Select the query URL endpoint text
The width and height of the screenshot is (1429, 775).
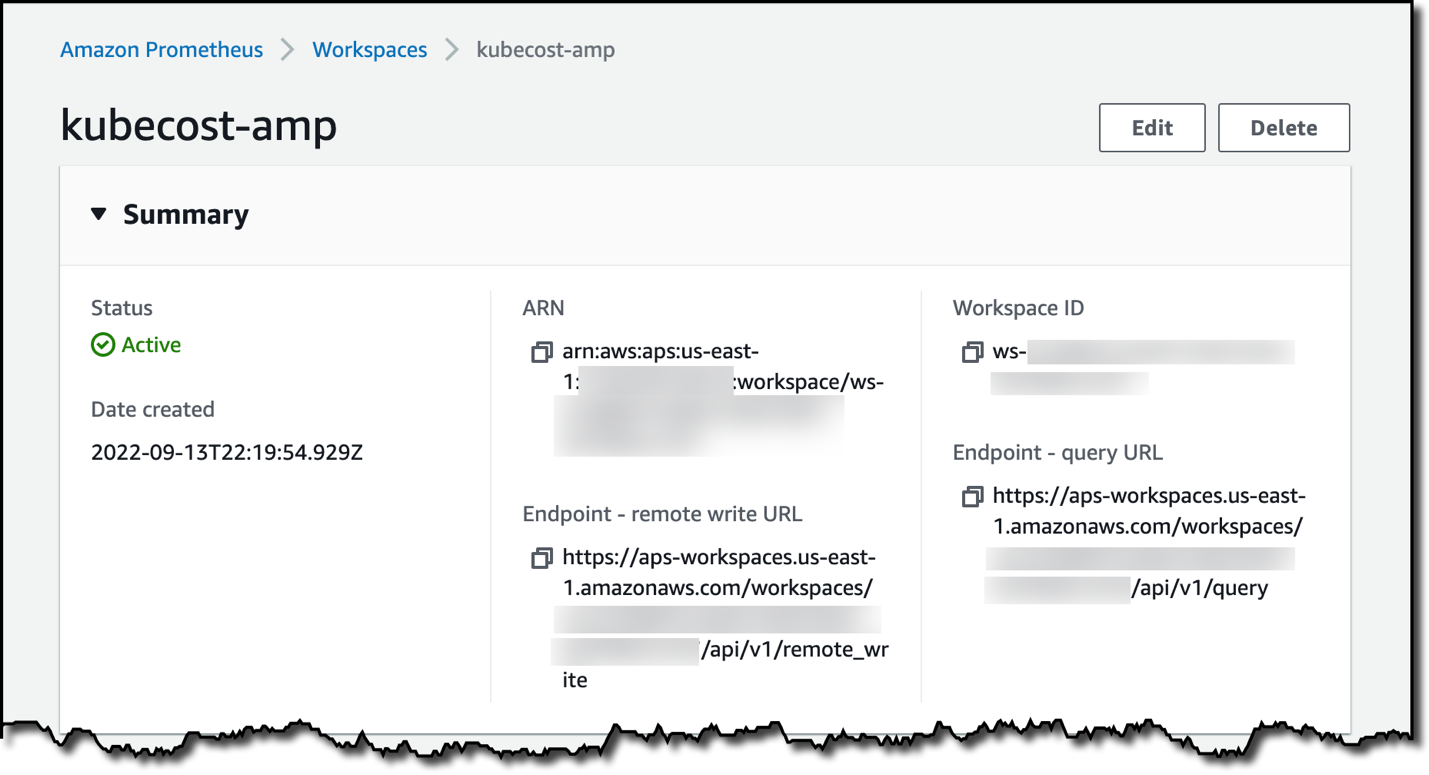pos(1140,541)
